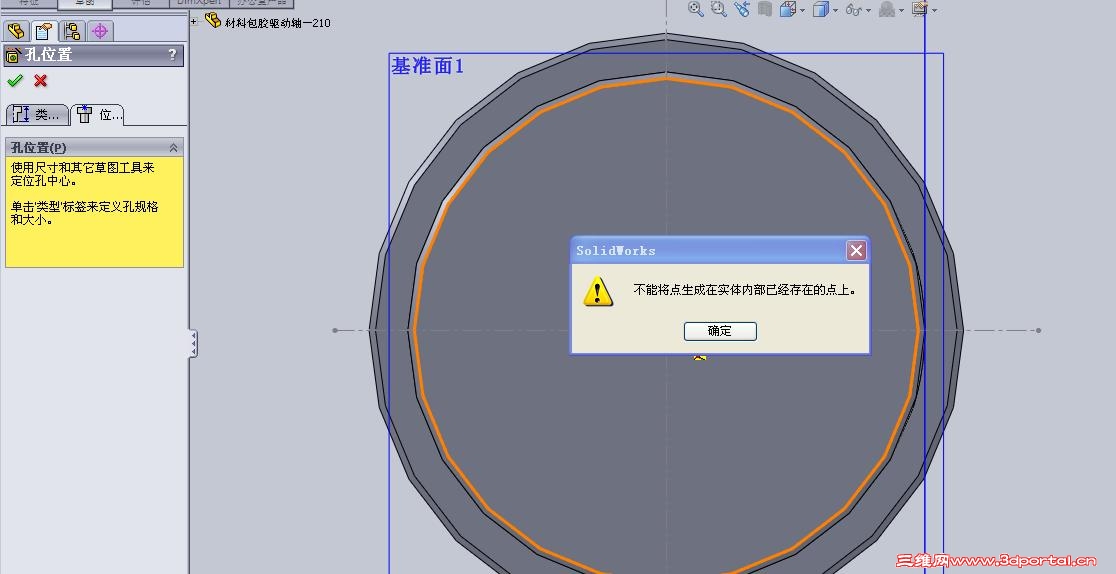Close the SolidWorks warning dialog

pos(856,251)
